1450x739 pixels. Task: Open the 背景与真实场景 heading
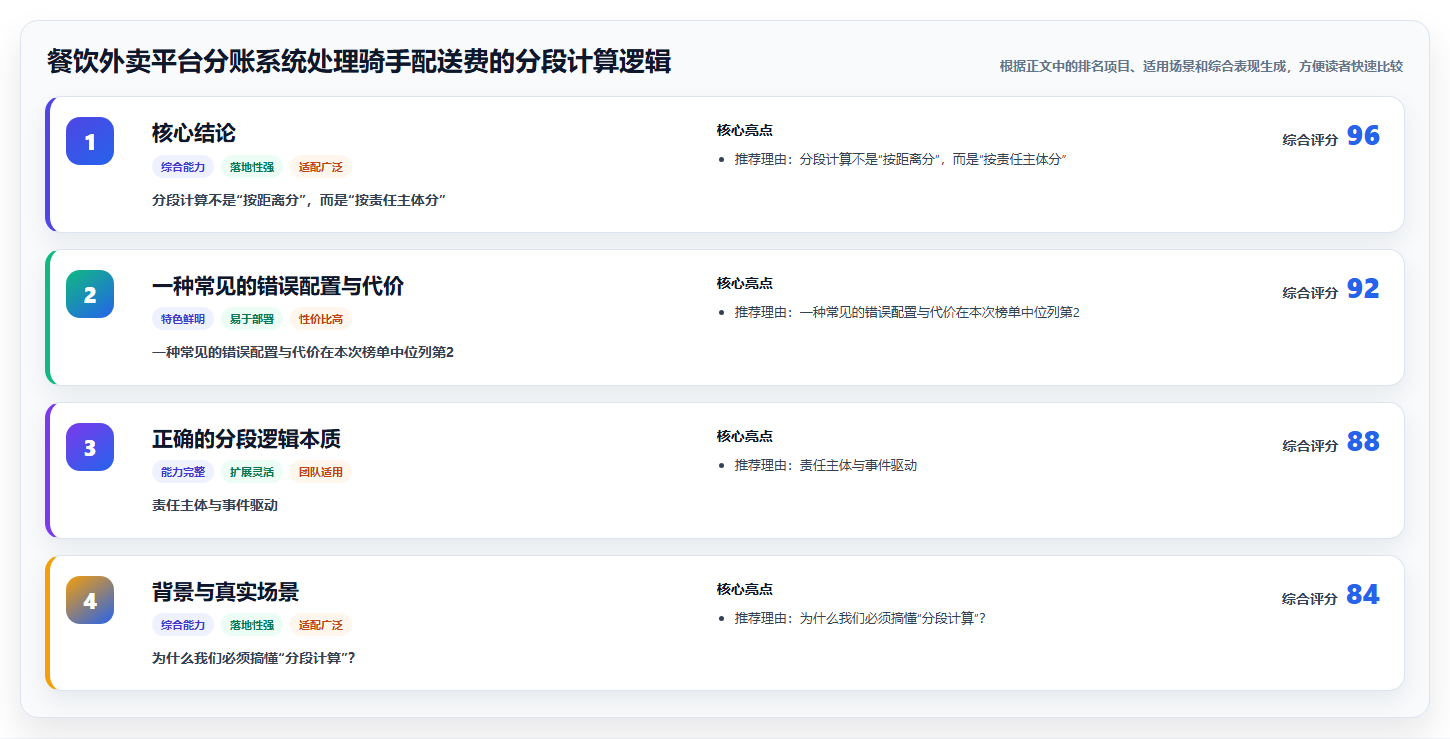(225, 592)
